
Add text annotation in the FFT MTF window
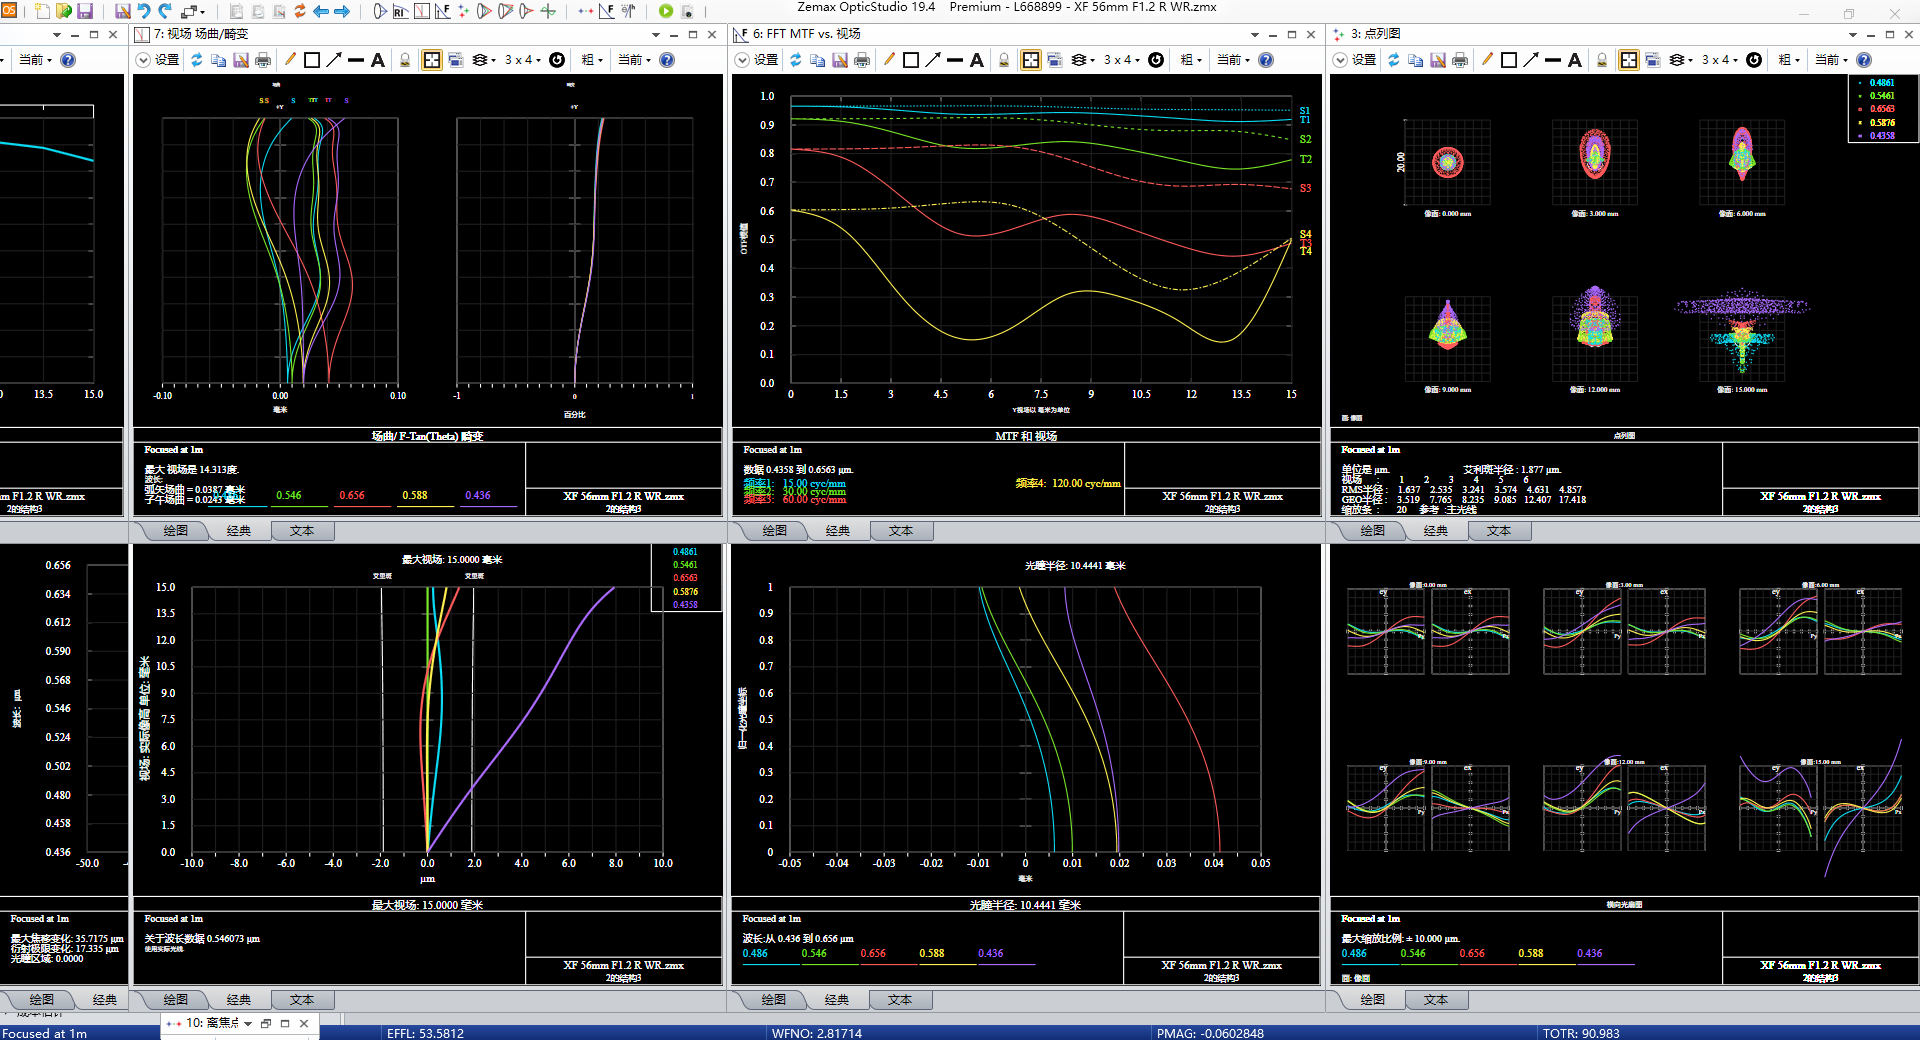click(x=977, y=60)
